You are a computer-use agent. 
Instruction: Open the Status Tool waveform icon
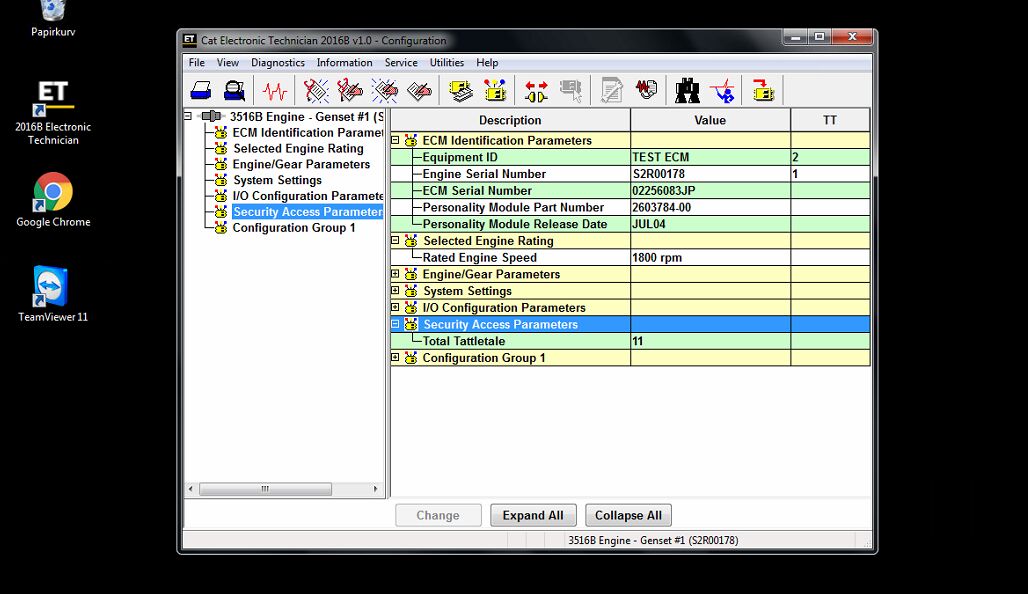(275, 90)
